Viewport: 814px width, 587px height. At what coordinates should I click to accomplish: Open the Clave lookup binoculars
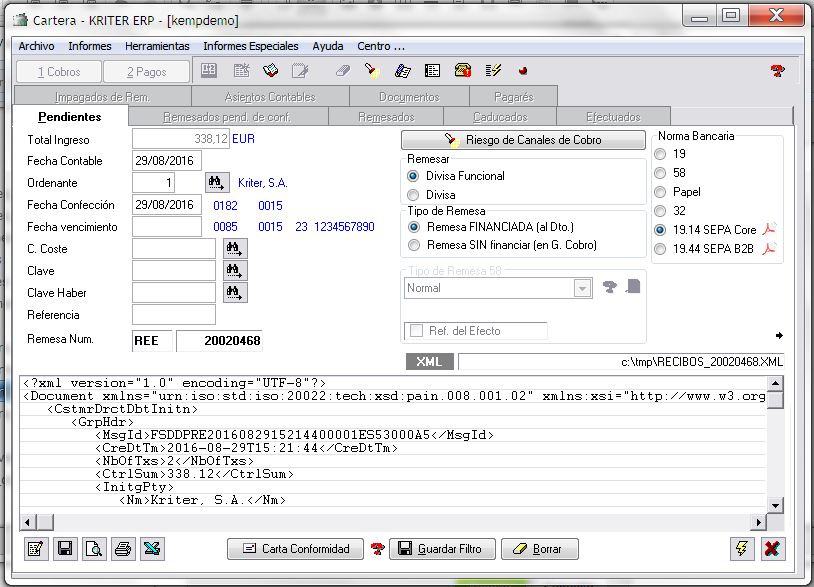(235, 270)
